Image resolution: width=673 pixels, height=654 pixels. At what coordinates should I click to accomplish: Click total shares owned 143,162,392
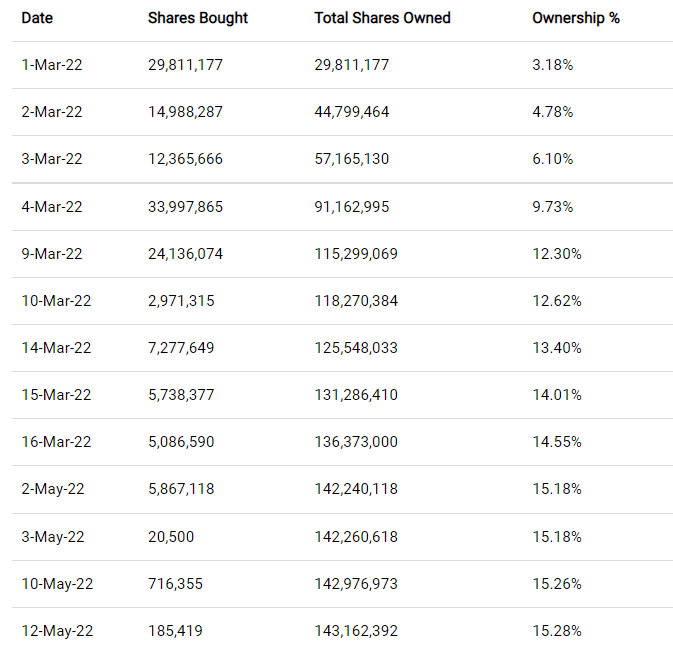click(355, 631)
